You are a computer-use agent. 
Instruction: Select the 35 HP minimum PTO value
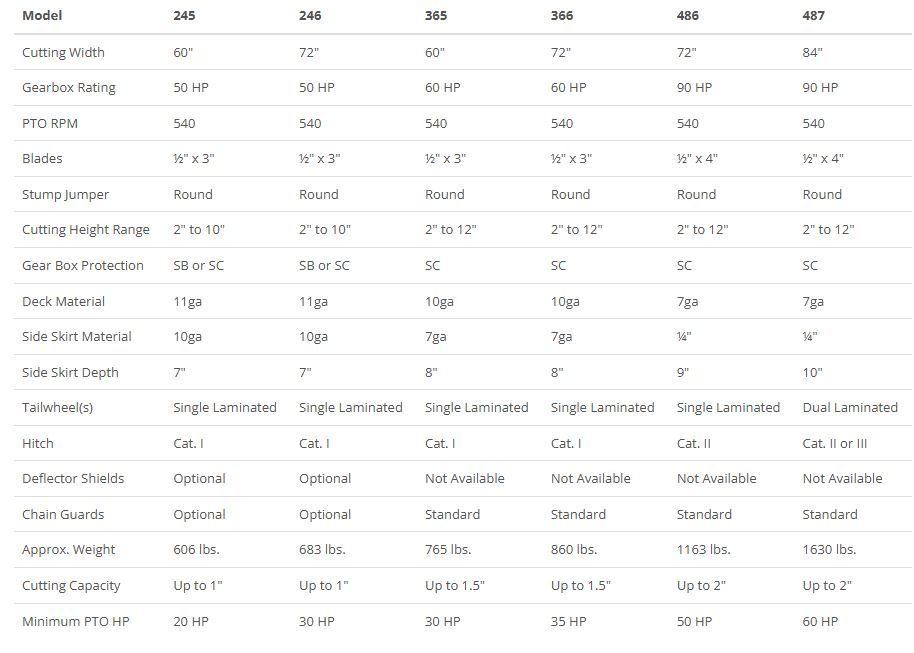coord(569,621)
